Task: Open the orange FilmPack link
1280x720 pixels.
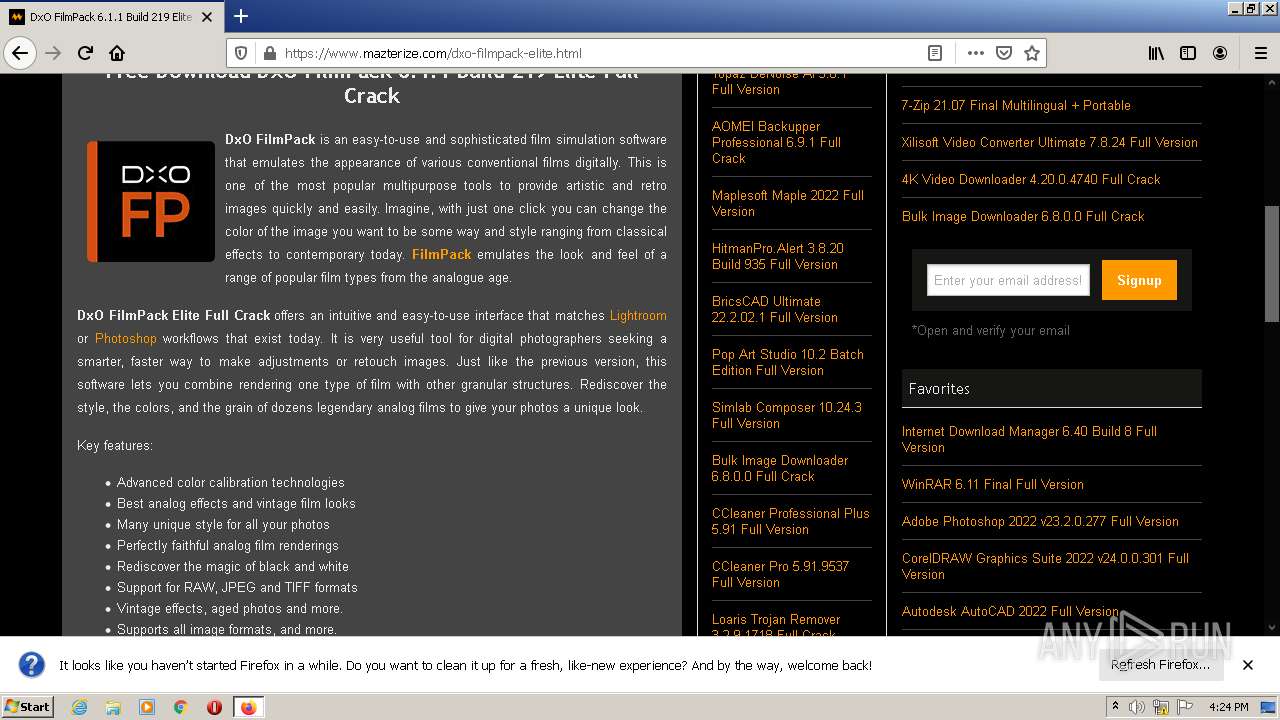Action: (441, 254)
